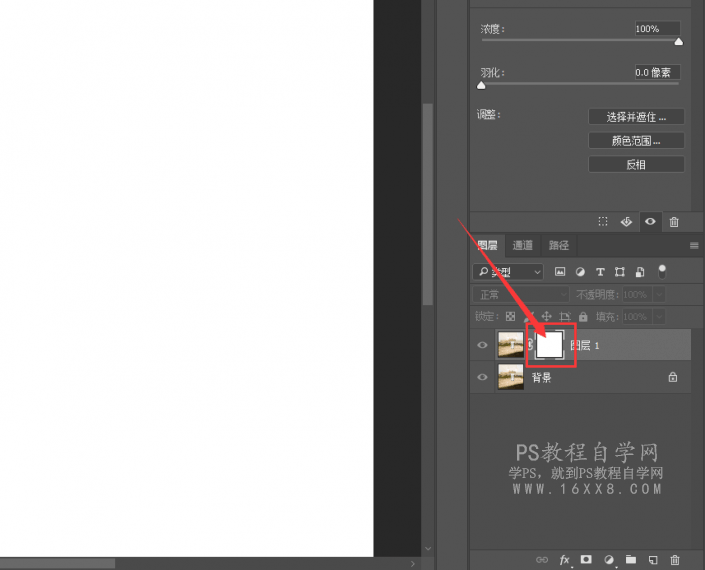Select the white layer mask thumbnail

coord(549,345)
